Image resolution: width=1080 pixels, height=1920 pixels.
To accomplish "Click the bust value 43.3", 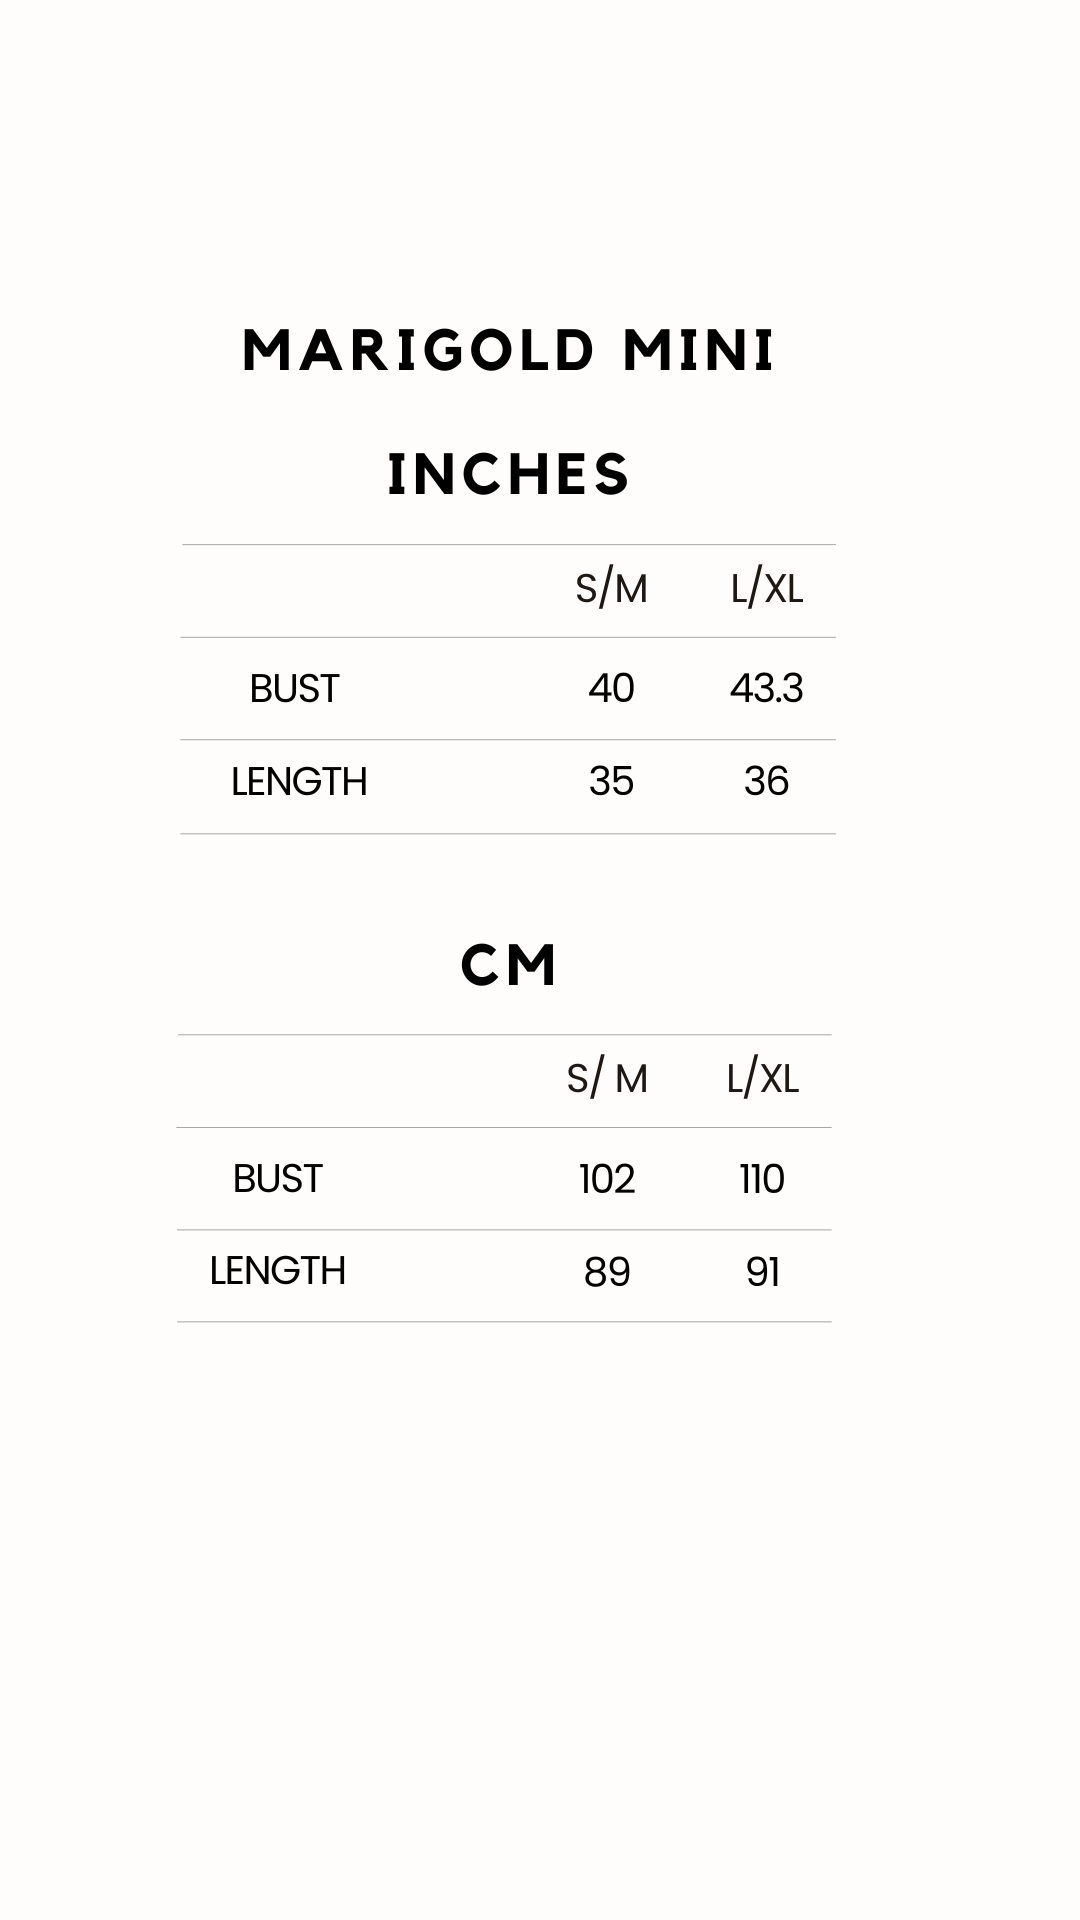I will coord(766,688).
